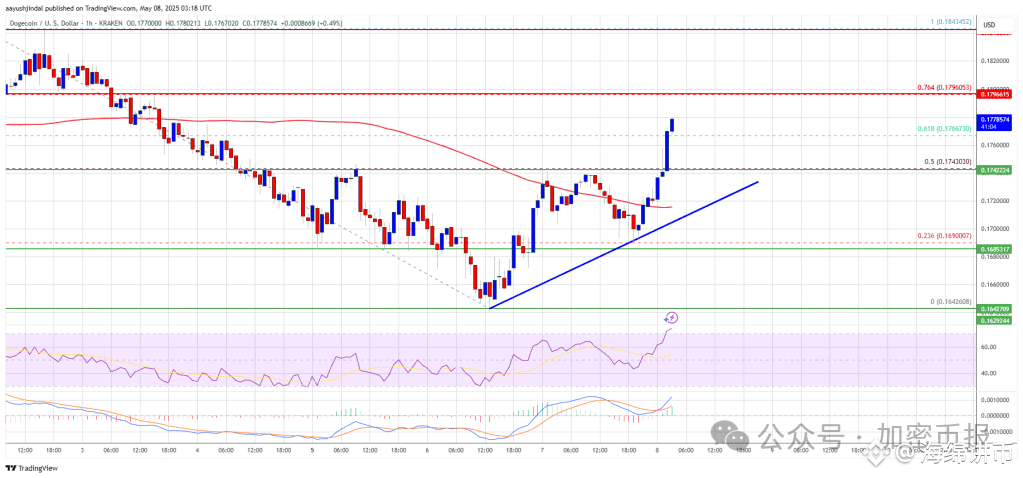Screen dimensions: 1023x478
Task: Click the date label 7 on time axis
Action: [x=541, y=451]
